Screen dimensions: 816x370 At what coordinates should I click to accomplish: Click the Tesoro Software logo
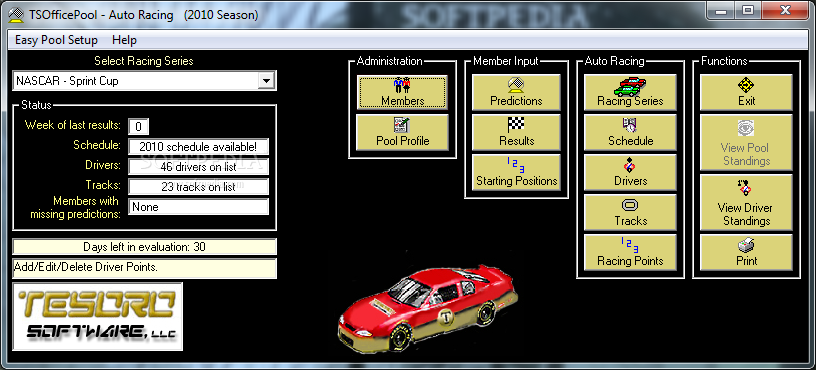coord(97,316)
